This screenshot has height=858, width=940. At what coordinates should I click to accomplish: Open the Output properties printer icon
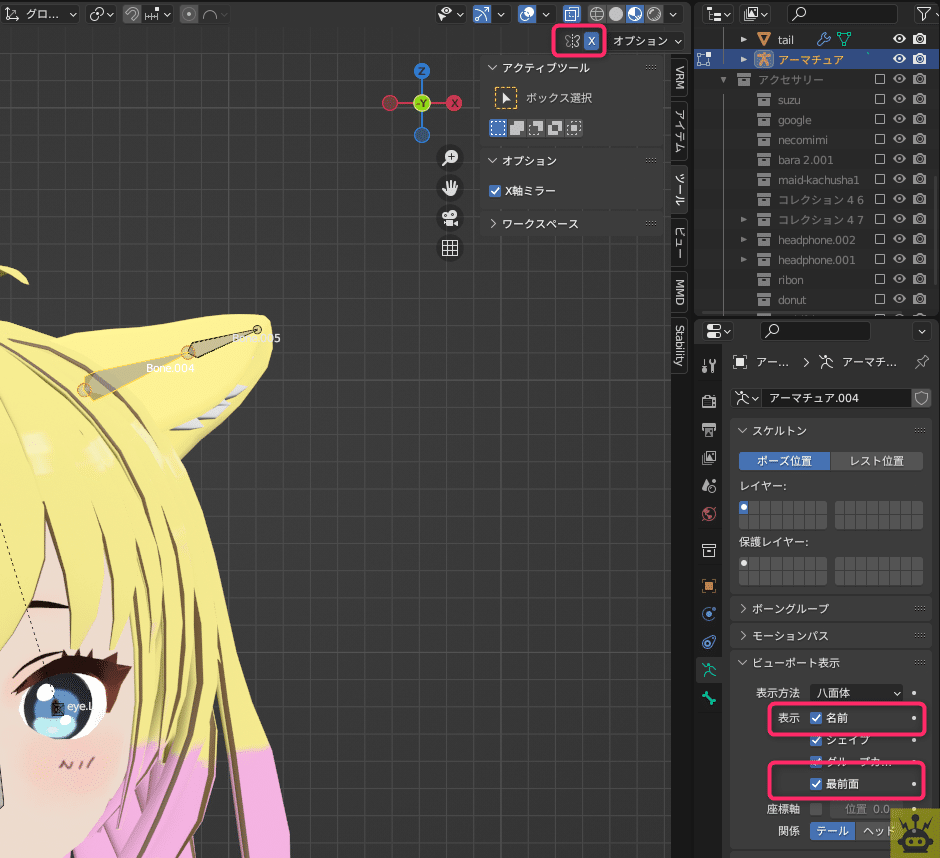[x=709, y=429]
